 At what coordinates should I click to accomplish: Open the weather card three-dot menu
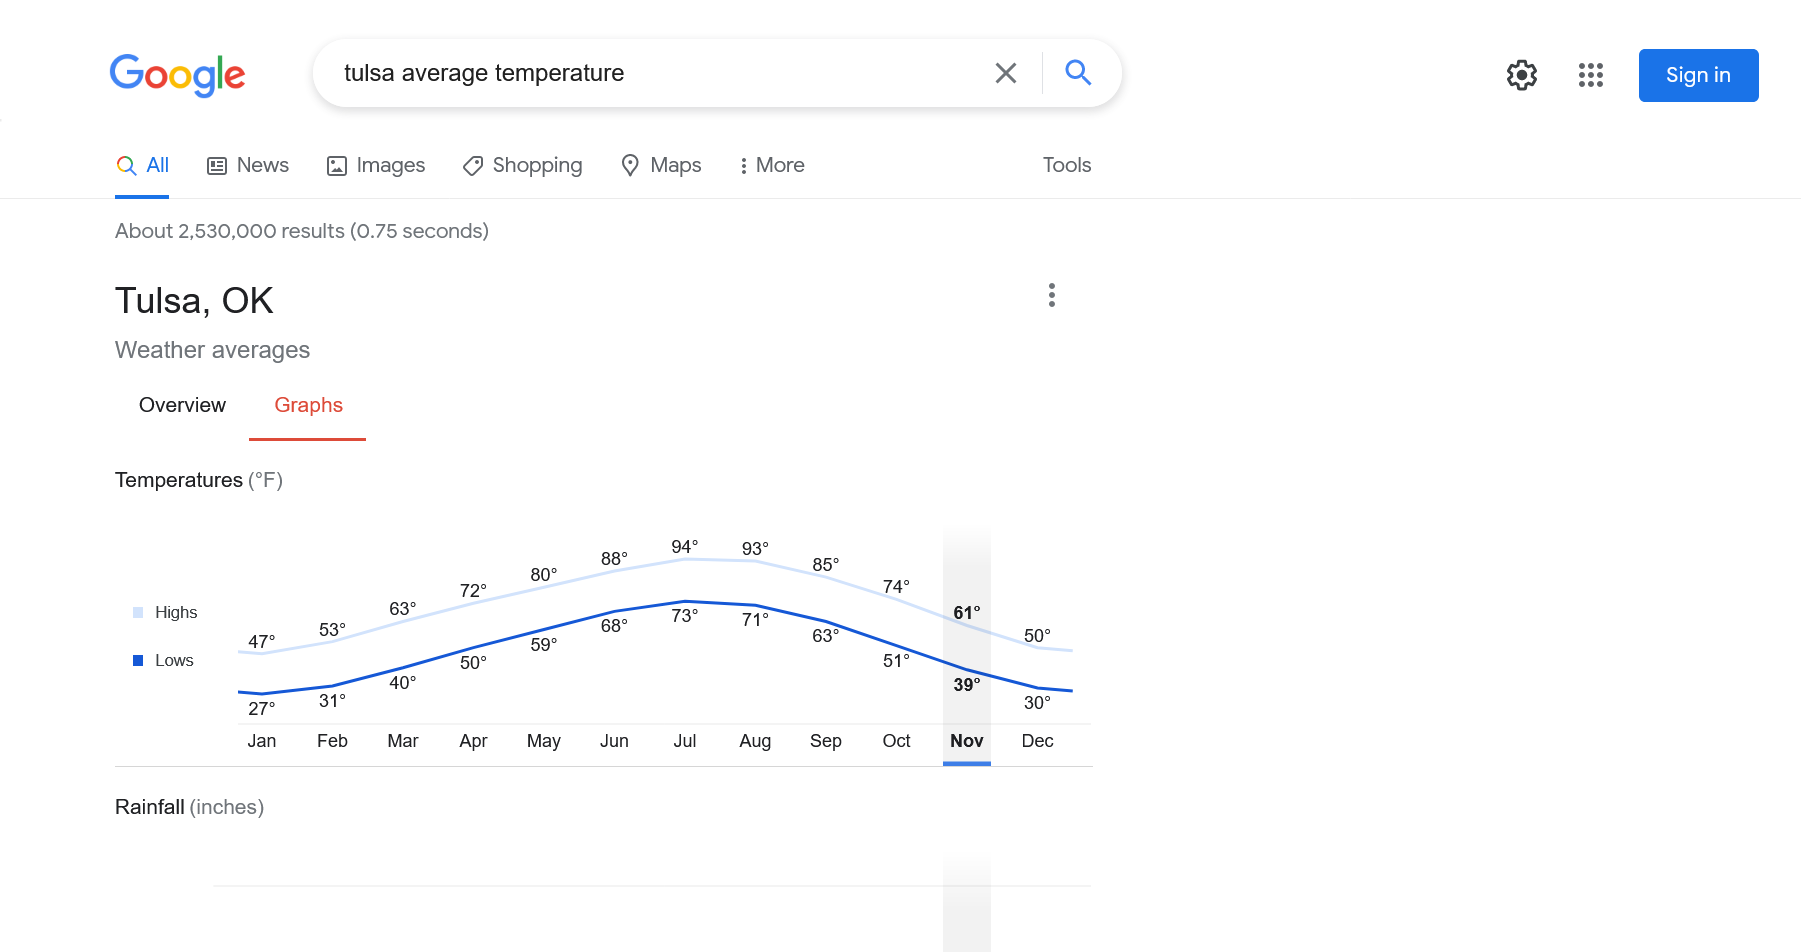coord(1051,295)
